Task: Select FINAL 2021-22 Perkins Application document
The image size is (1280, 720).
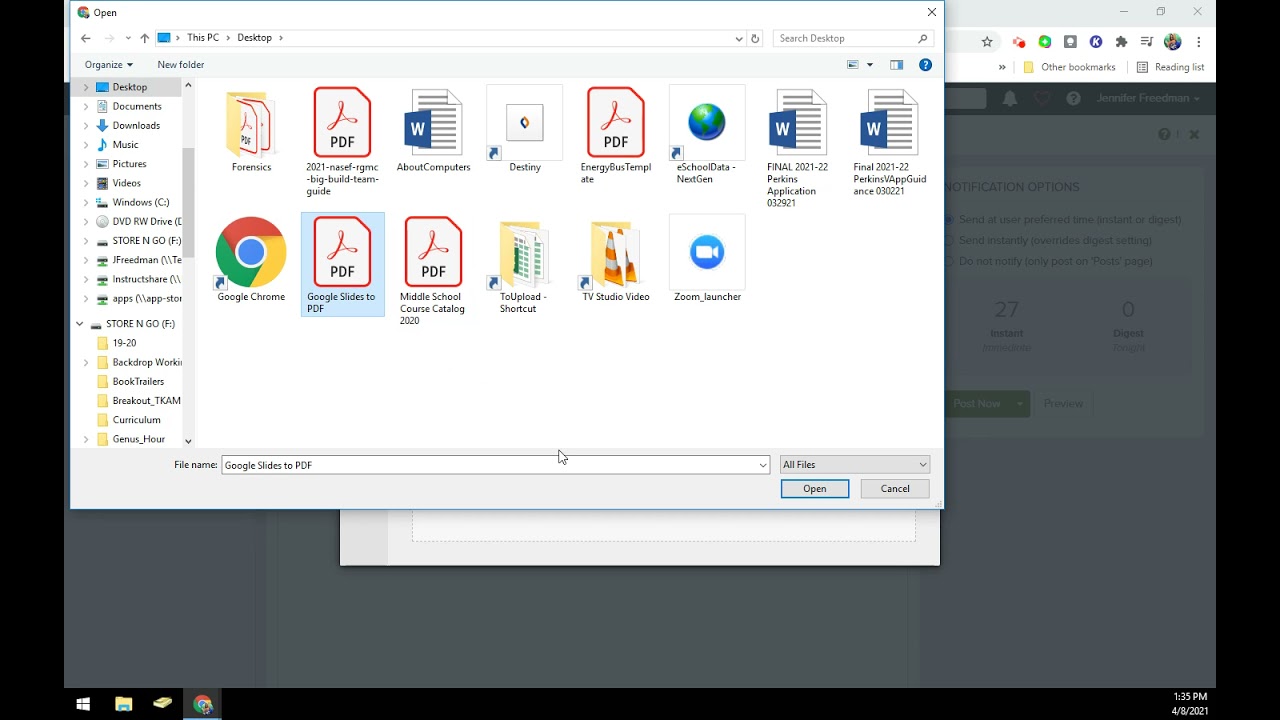Action: pos(798,123)
